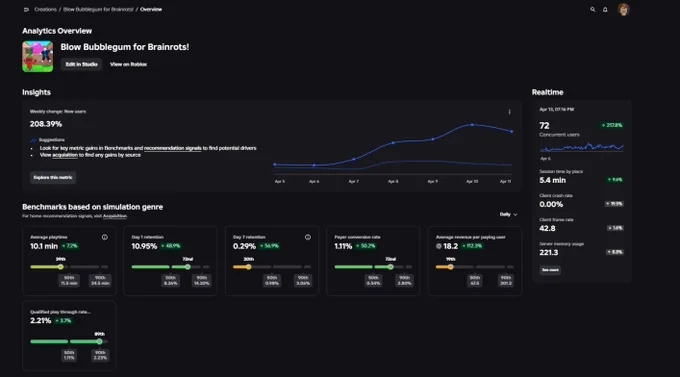Select the Overview breadcrumb item
Screen dimensions: 680x377
tap(151, 10)
